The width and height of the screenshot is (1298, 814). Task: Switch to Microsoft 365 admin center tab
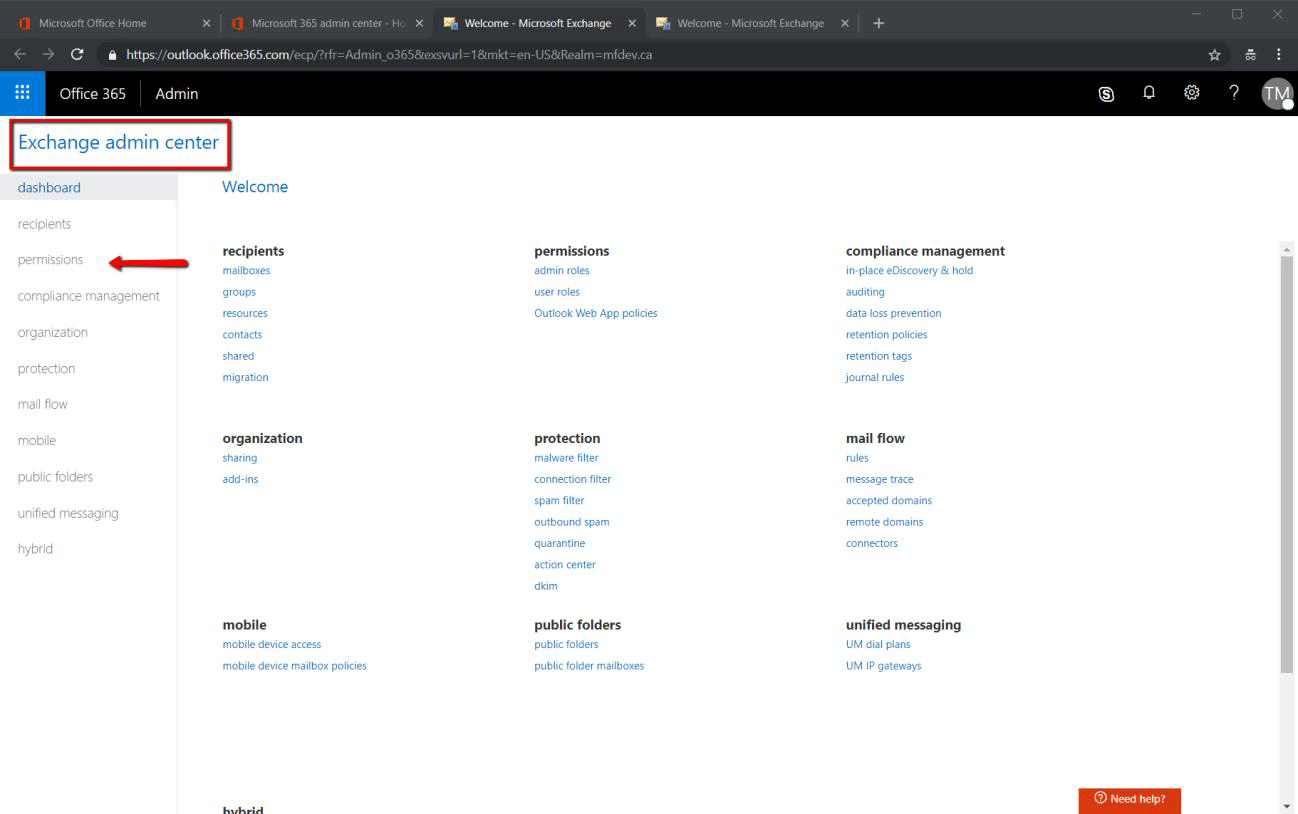pyautogui.click(x=325, y=23)
